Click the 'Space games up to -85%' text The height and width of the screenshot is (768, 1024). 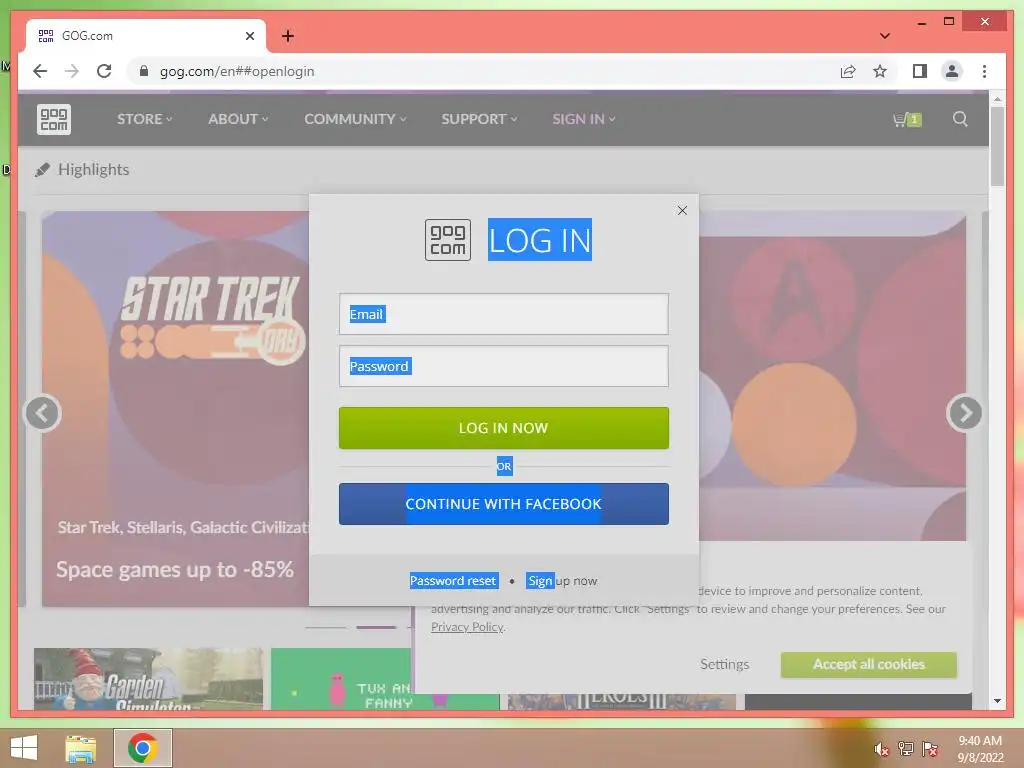pos(174,569)
